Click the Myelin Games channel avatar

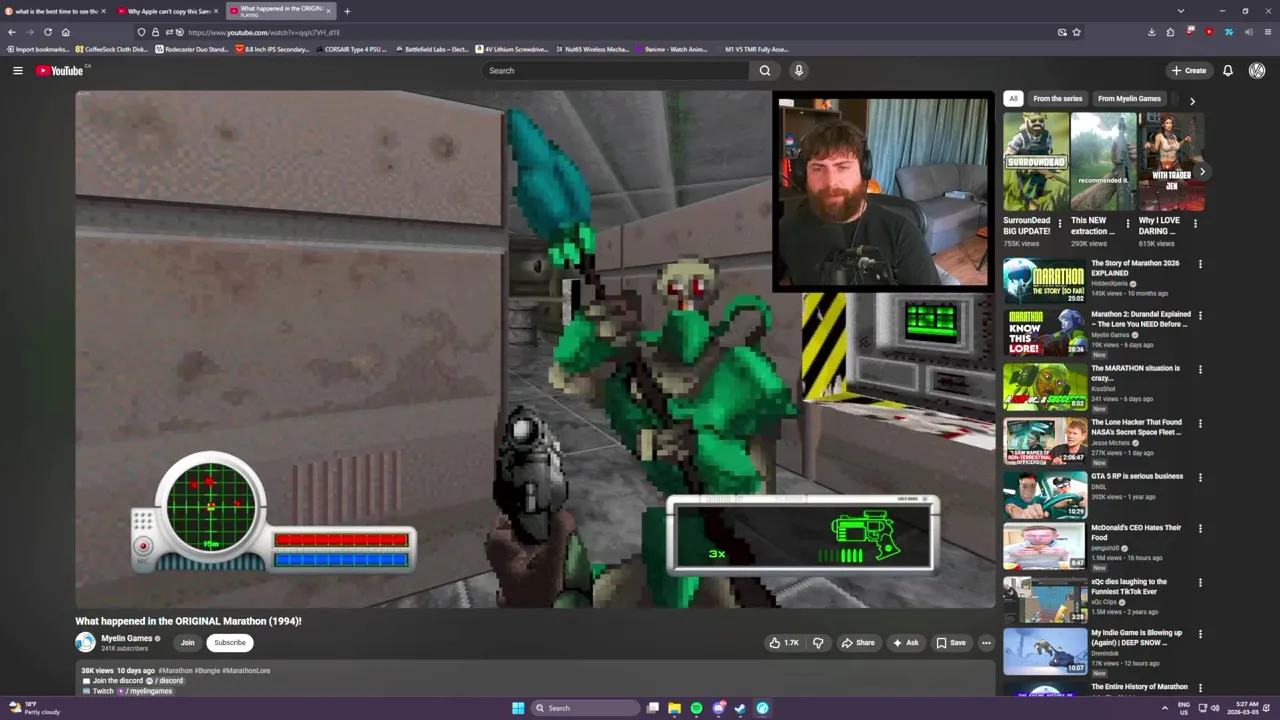click(85, 642)
